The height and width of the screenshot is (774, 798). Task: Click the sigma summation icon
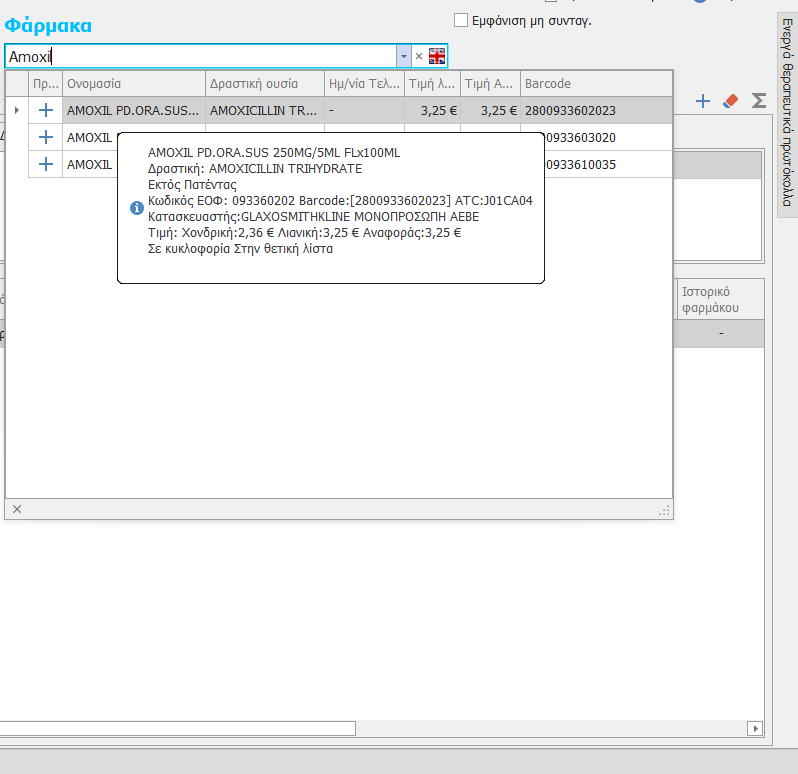[x=758, y=101]
